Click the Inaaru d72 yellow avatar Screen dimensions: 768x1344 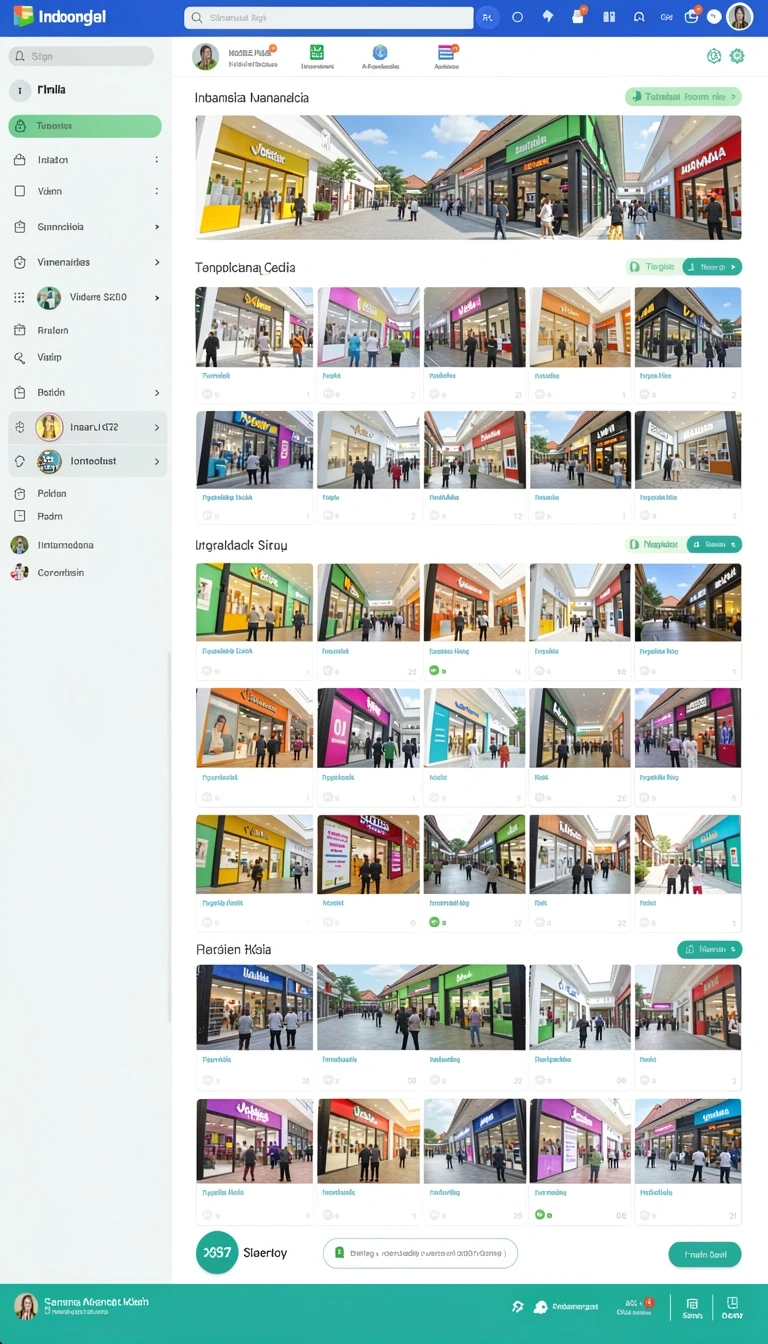click(49, 427)
